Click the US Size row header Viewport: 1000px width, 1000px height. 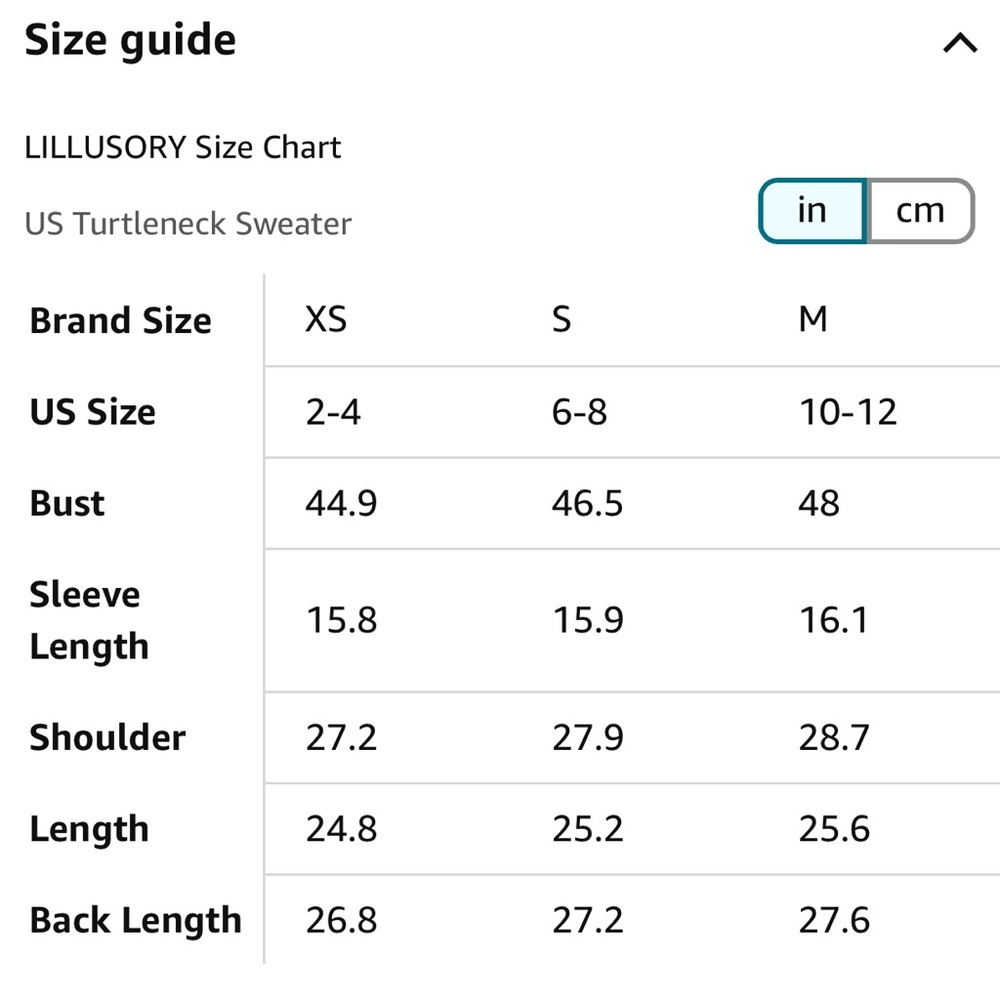point(92,411)
